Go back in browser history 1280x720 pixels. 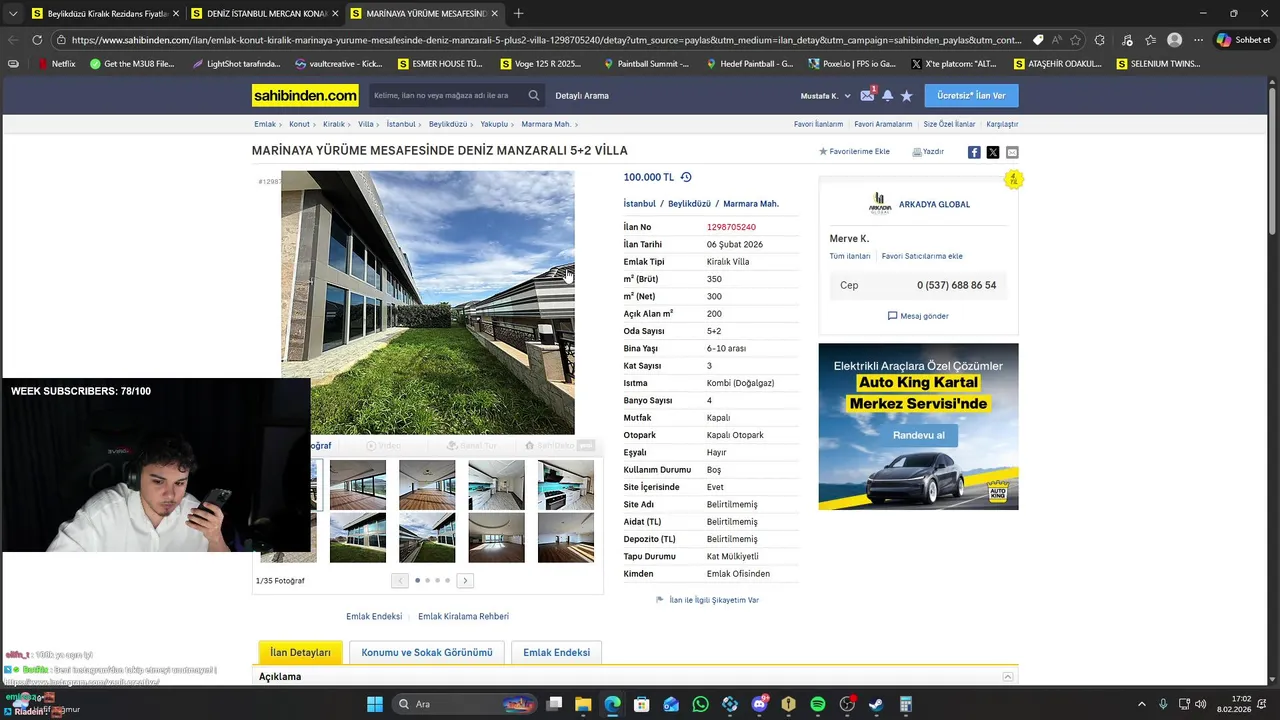click(13, 40)
